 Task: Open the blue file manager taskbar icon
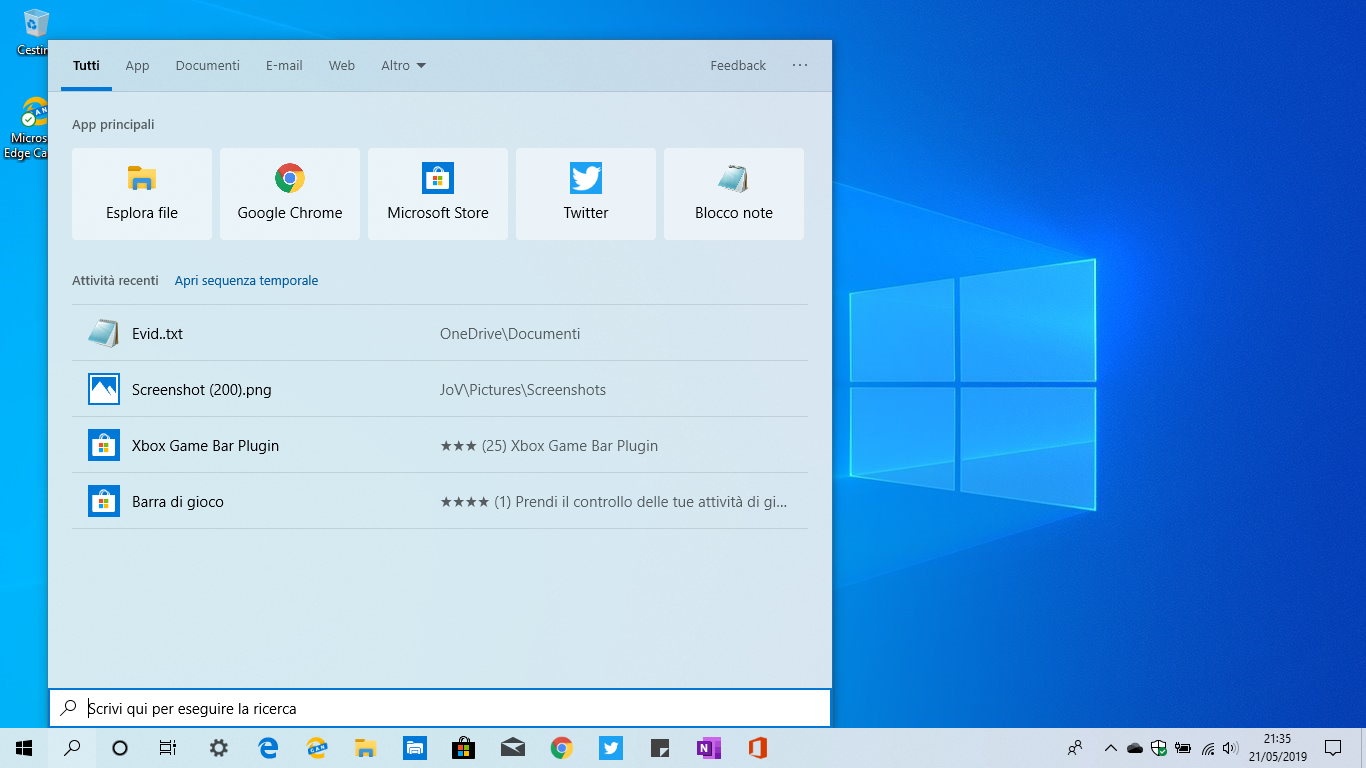point(414,748)
